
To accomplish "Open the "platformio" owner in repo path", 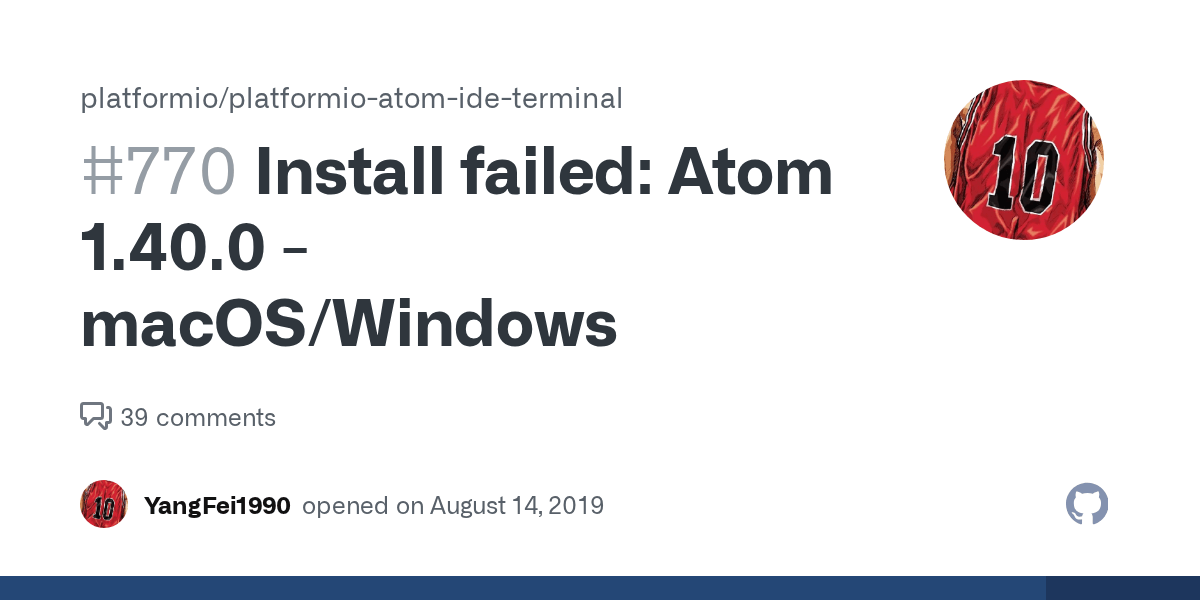I will pyautogui.click(x=135, y=98).
